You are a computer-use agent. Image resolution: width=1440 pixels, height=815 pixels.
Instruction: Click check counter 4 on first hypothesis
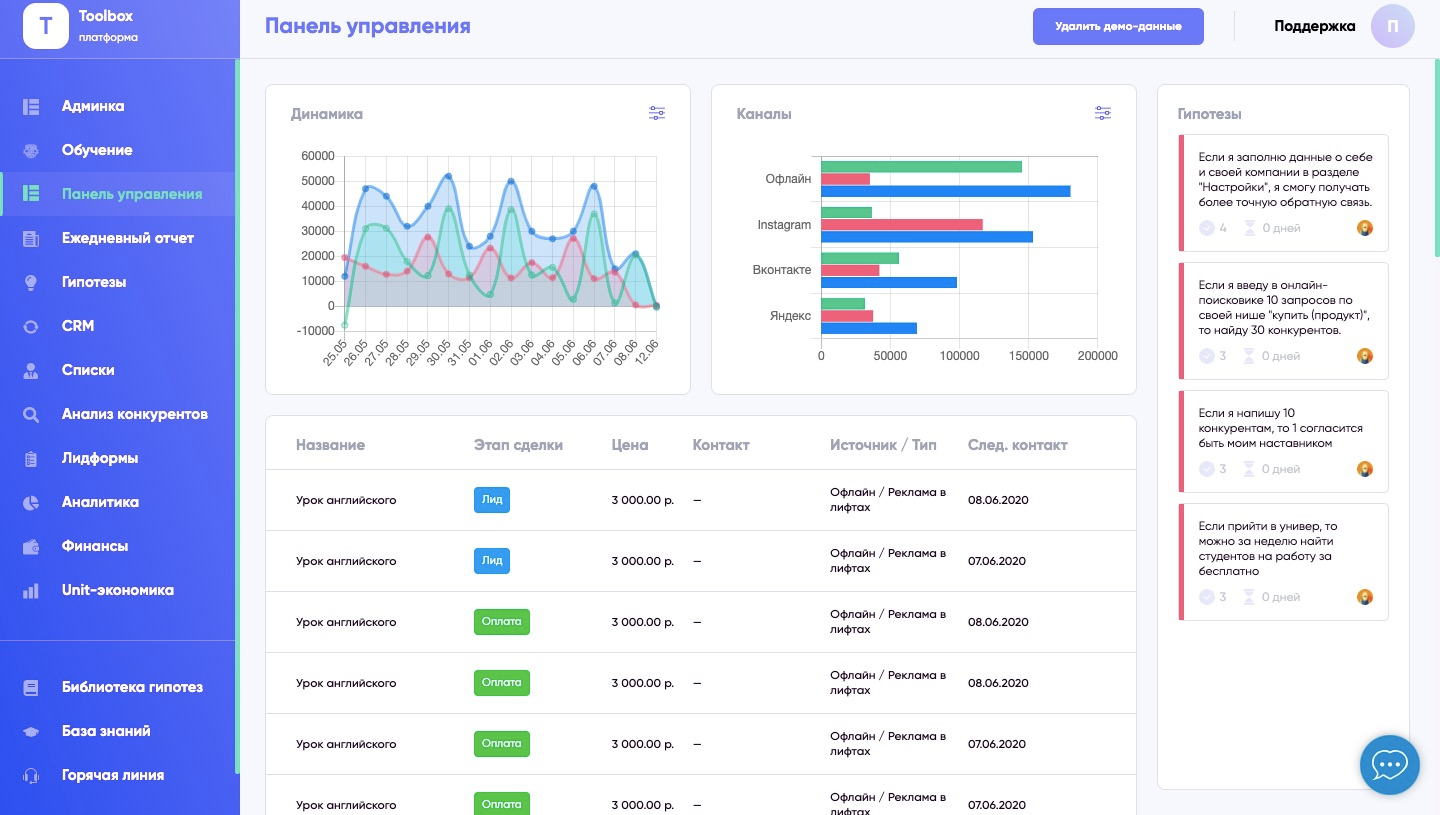[x=1213, y=228]
